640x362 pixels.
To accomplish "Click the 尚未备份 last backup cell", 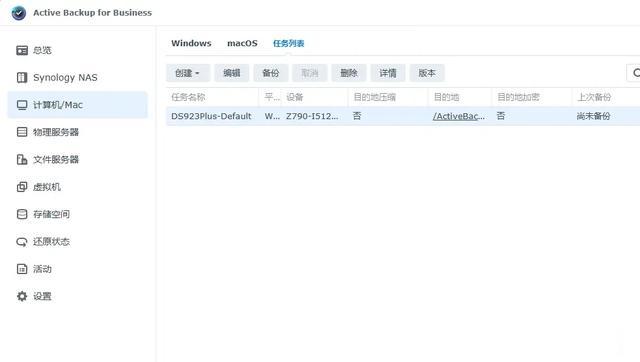I will (593, 116).
